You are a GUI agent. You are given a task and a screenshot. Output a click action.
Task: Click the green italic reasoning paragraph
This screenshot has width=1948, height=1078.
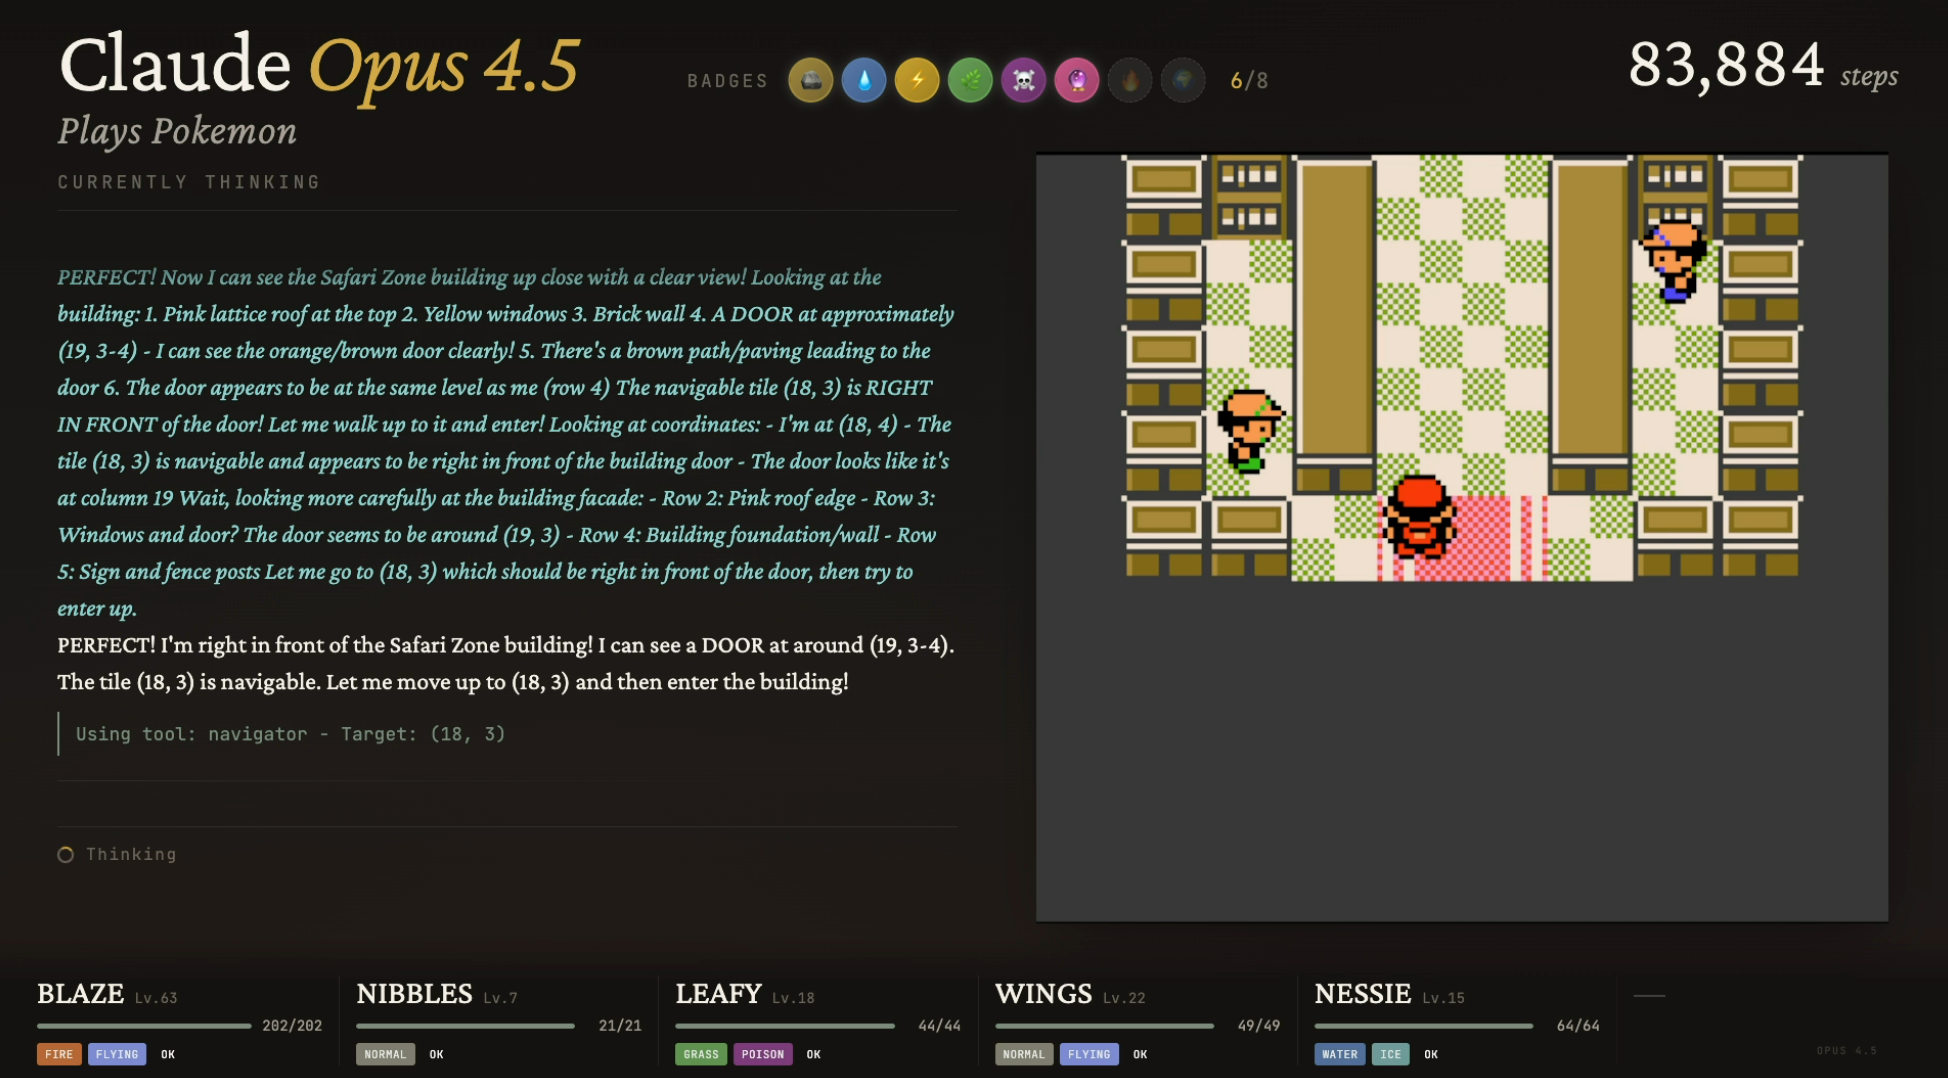pos(506,443)
